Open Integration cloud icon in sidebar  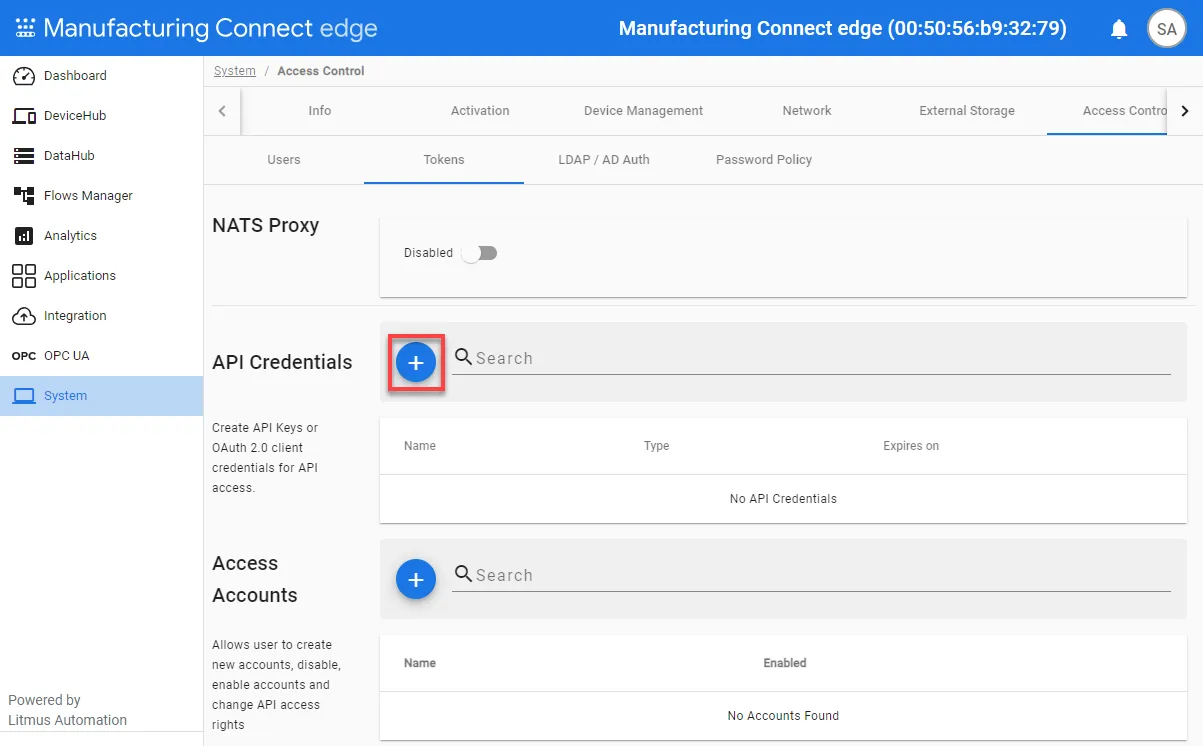[x=24, y=316]
